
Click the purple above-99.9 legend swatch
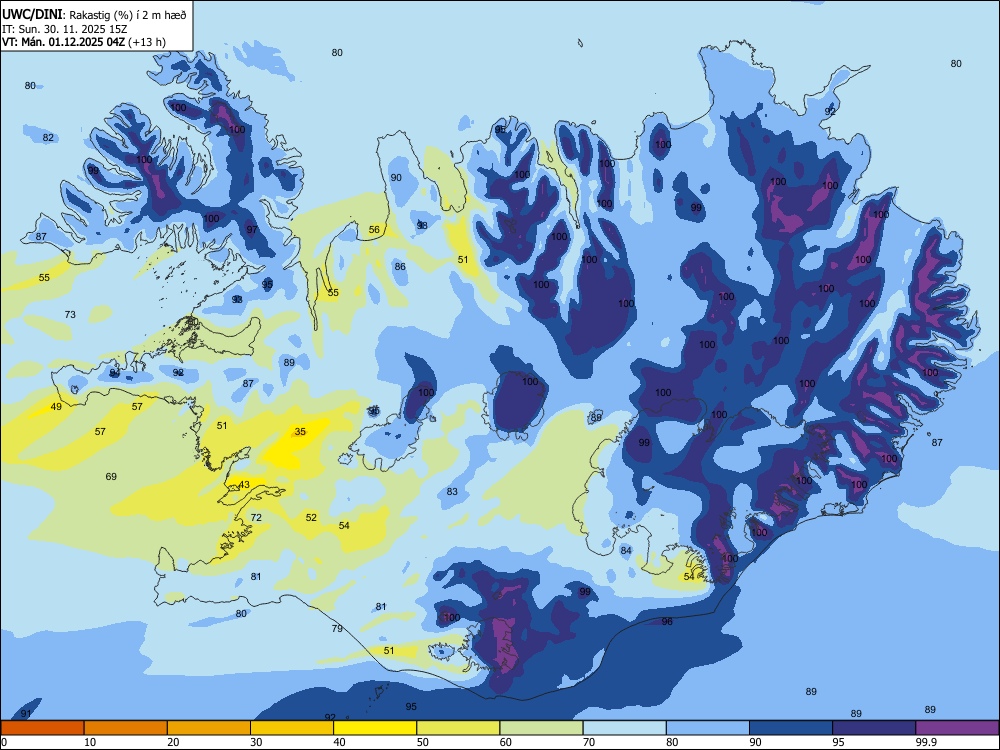coord(957,728)
